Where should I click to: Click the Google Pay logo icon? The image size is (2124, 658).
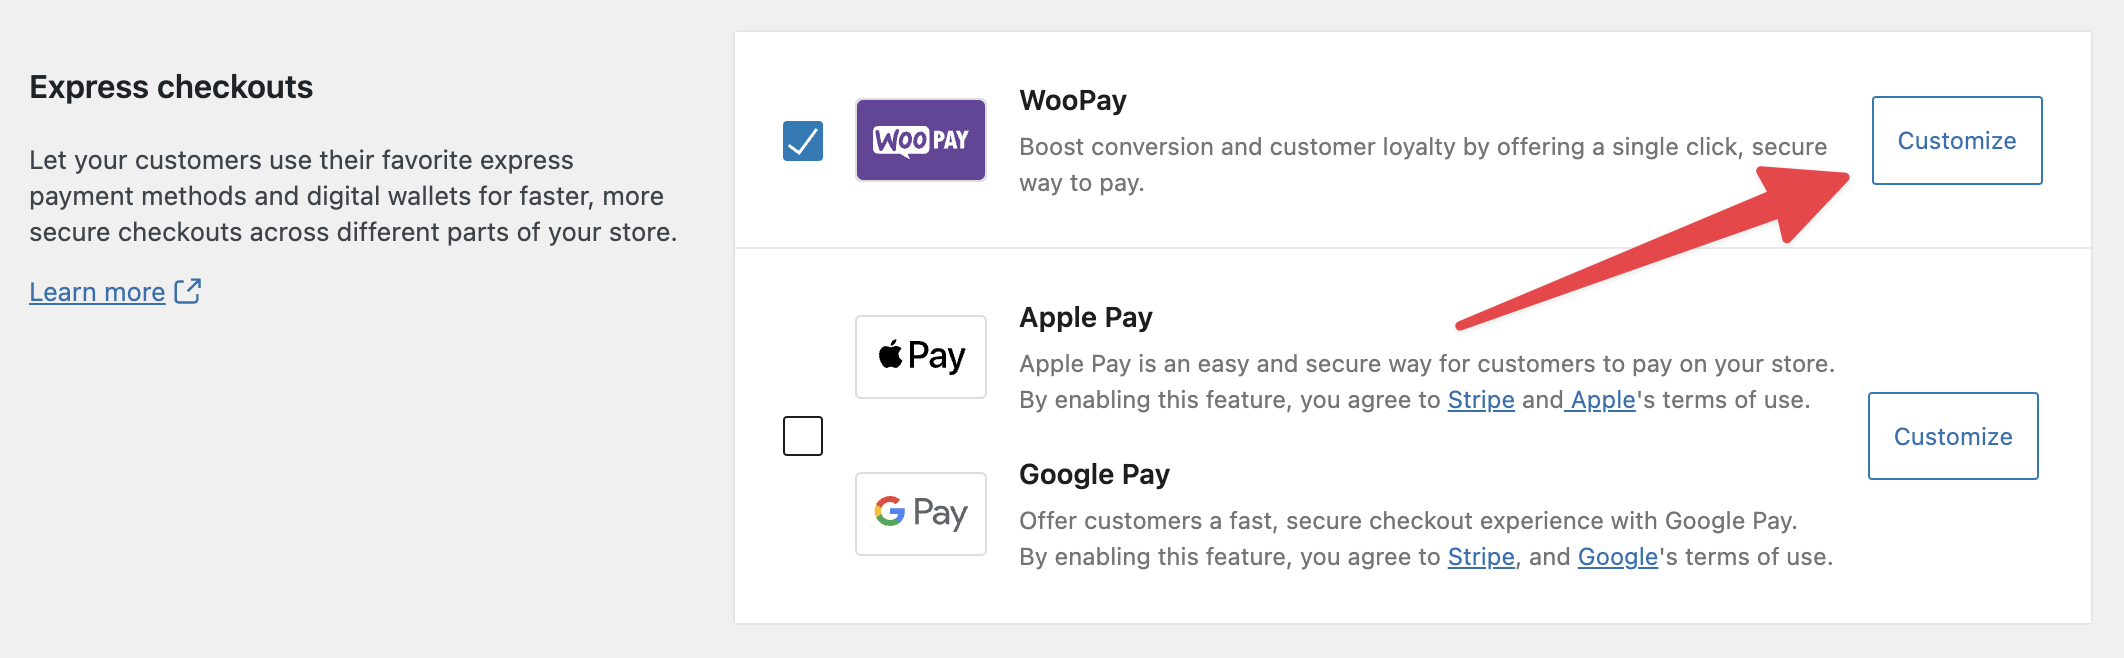pos(920,514)
